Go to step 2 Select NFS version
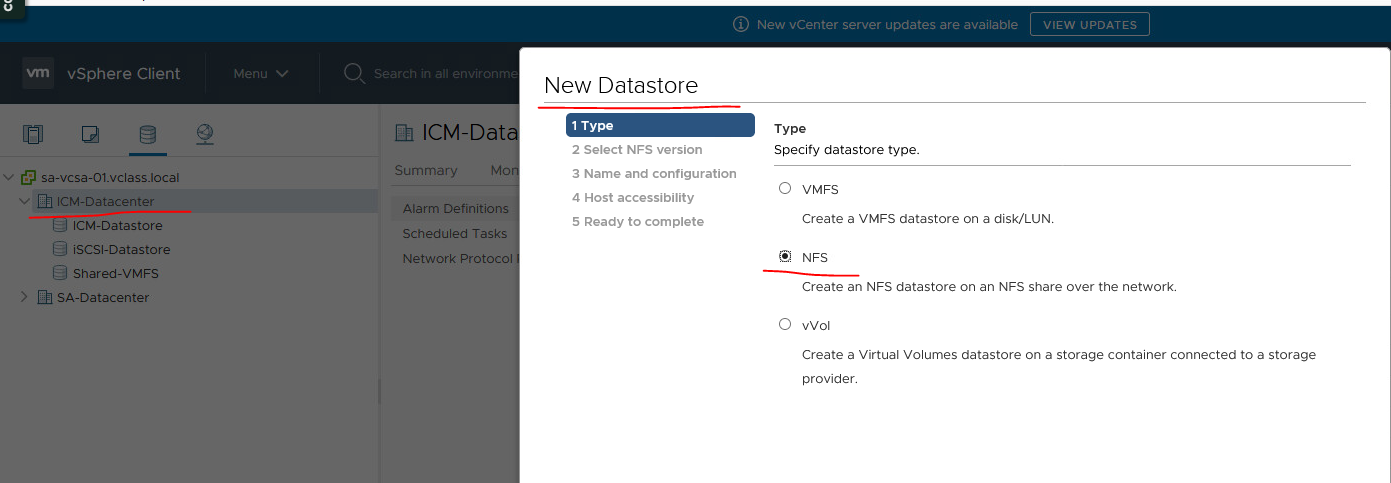 [637, 149]
